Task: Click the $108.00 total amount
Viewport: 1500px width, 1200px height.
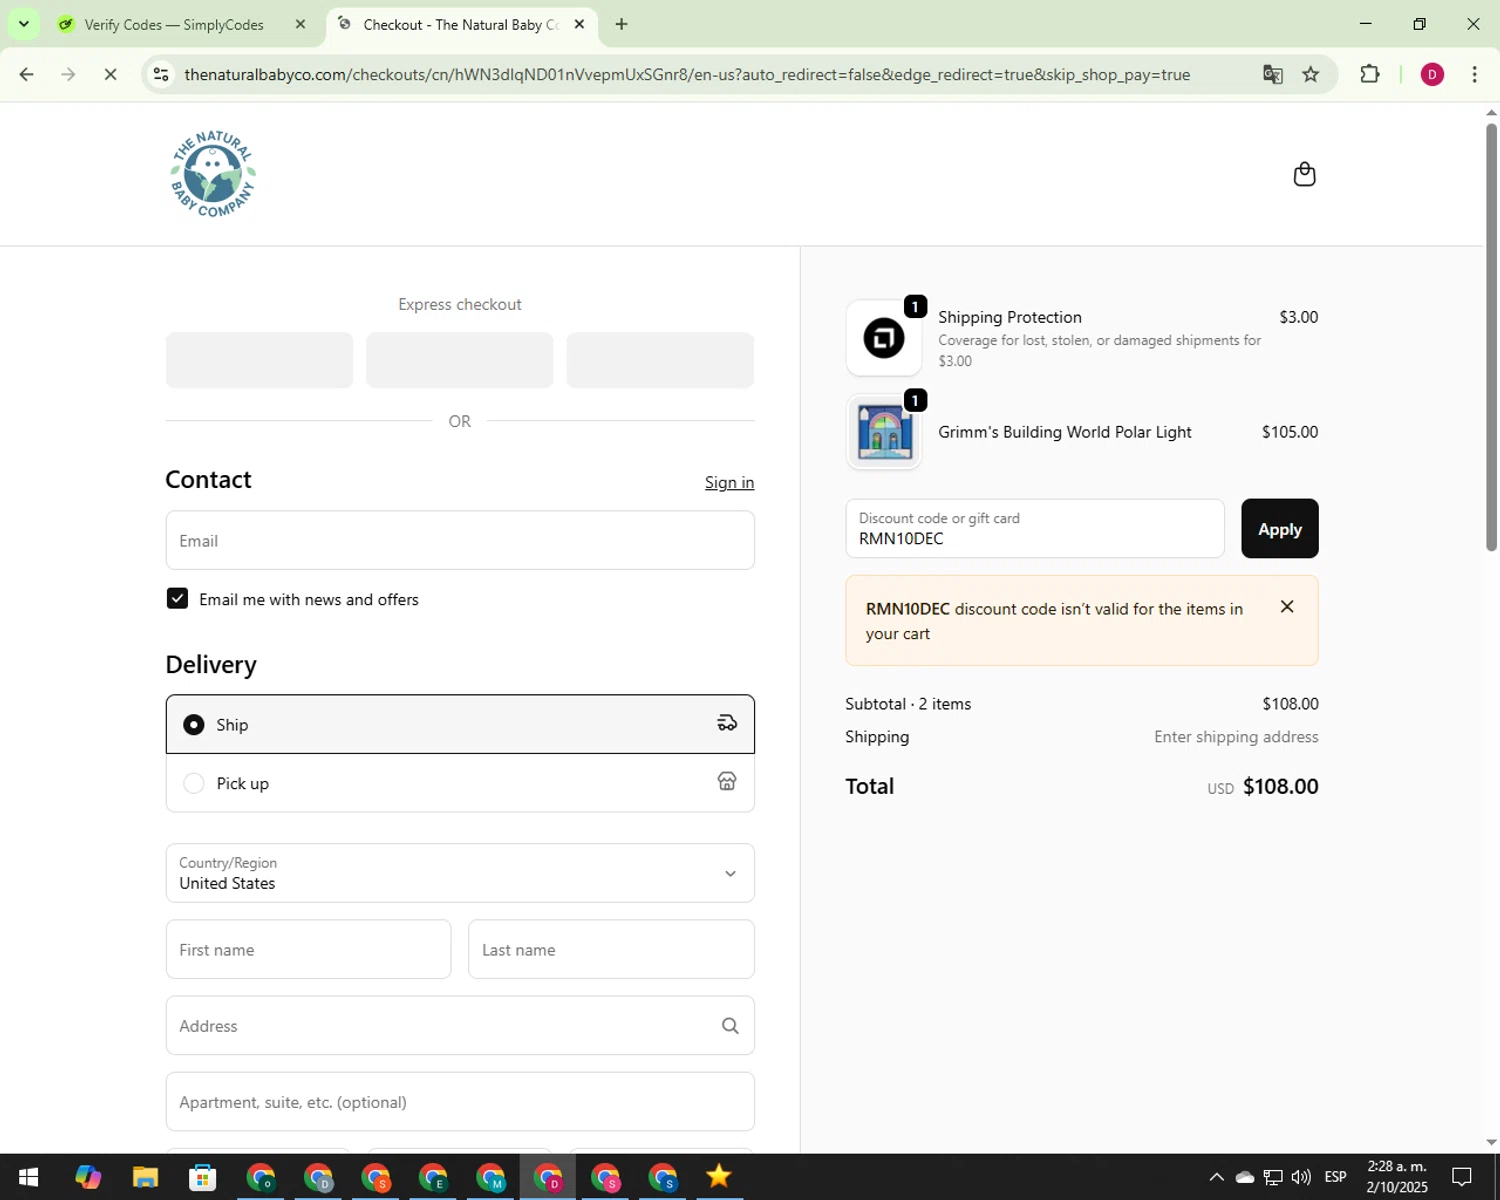Action: click(1280, 786)
